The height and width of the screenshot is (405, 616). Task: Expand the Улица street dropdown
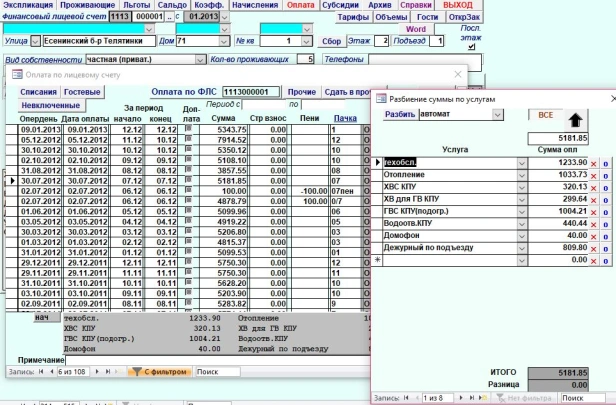click(x=37, y=41)
